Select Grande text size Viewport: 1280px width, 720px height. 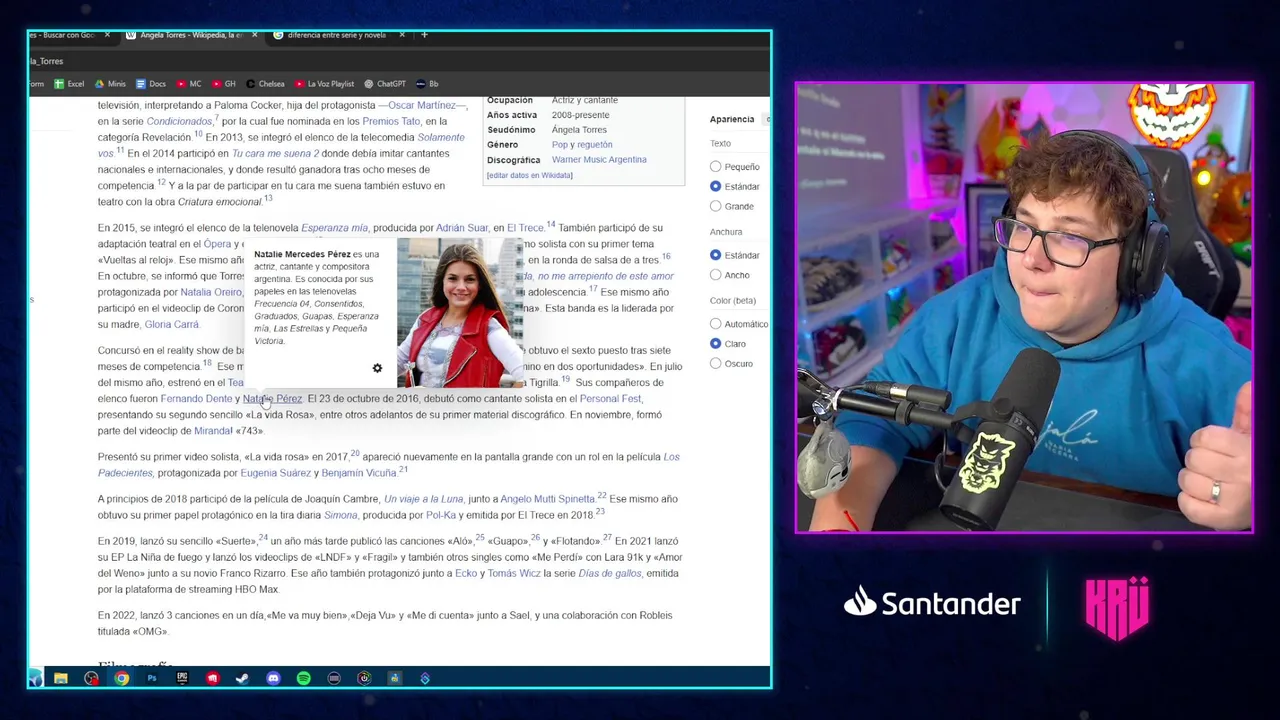pyautogui.click(x=715, y=206)
